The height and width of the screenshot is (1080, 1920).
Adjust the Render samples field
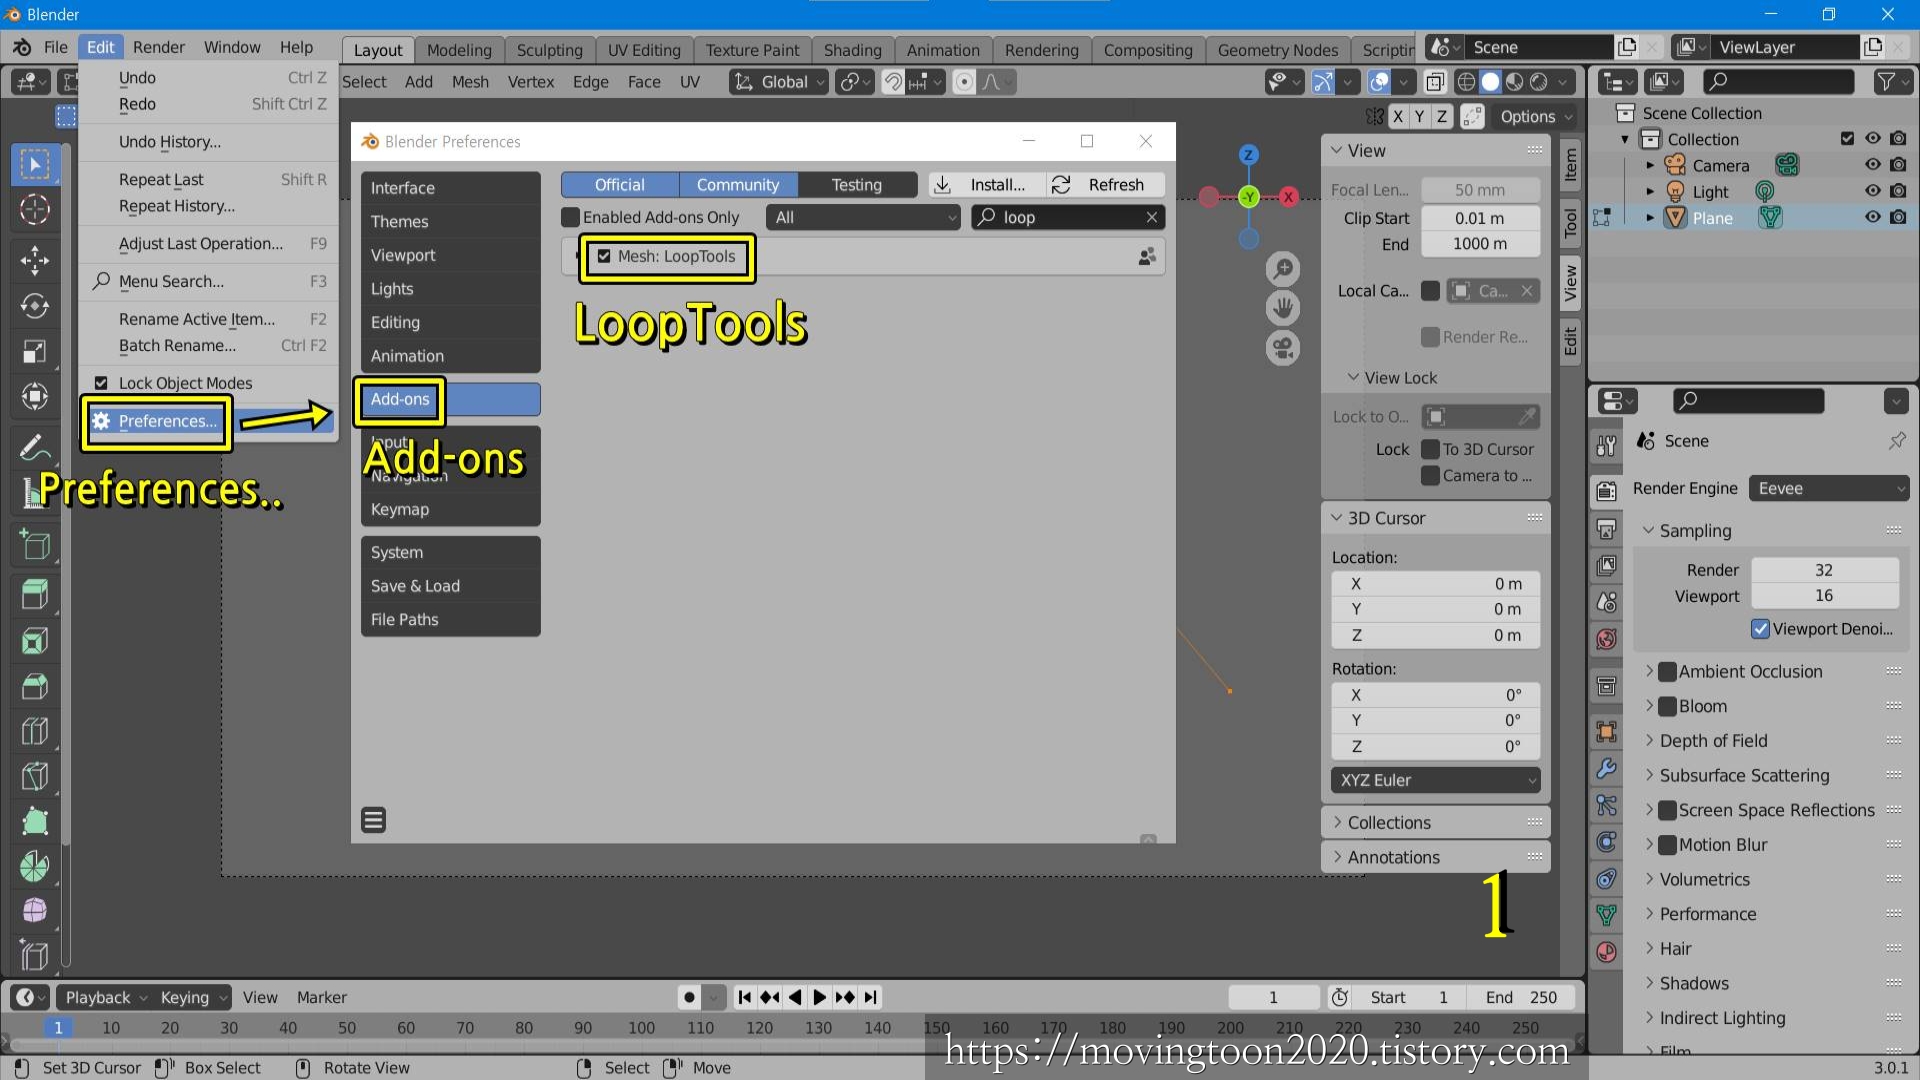(1824, 570)
